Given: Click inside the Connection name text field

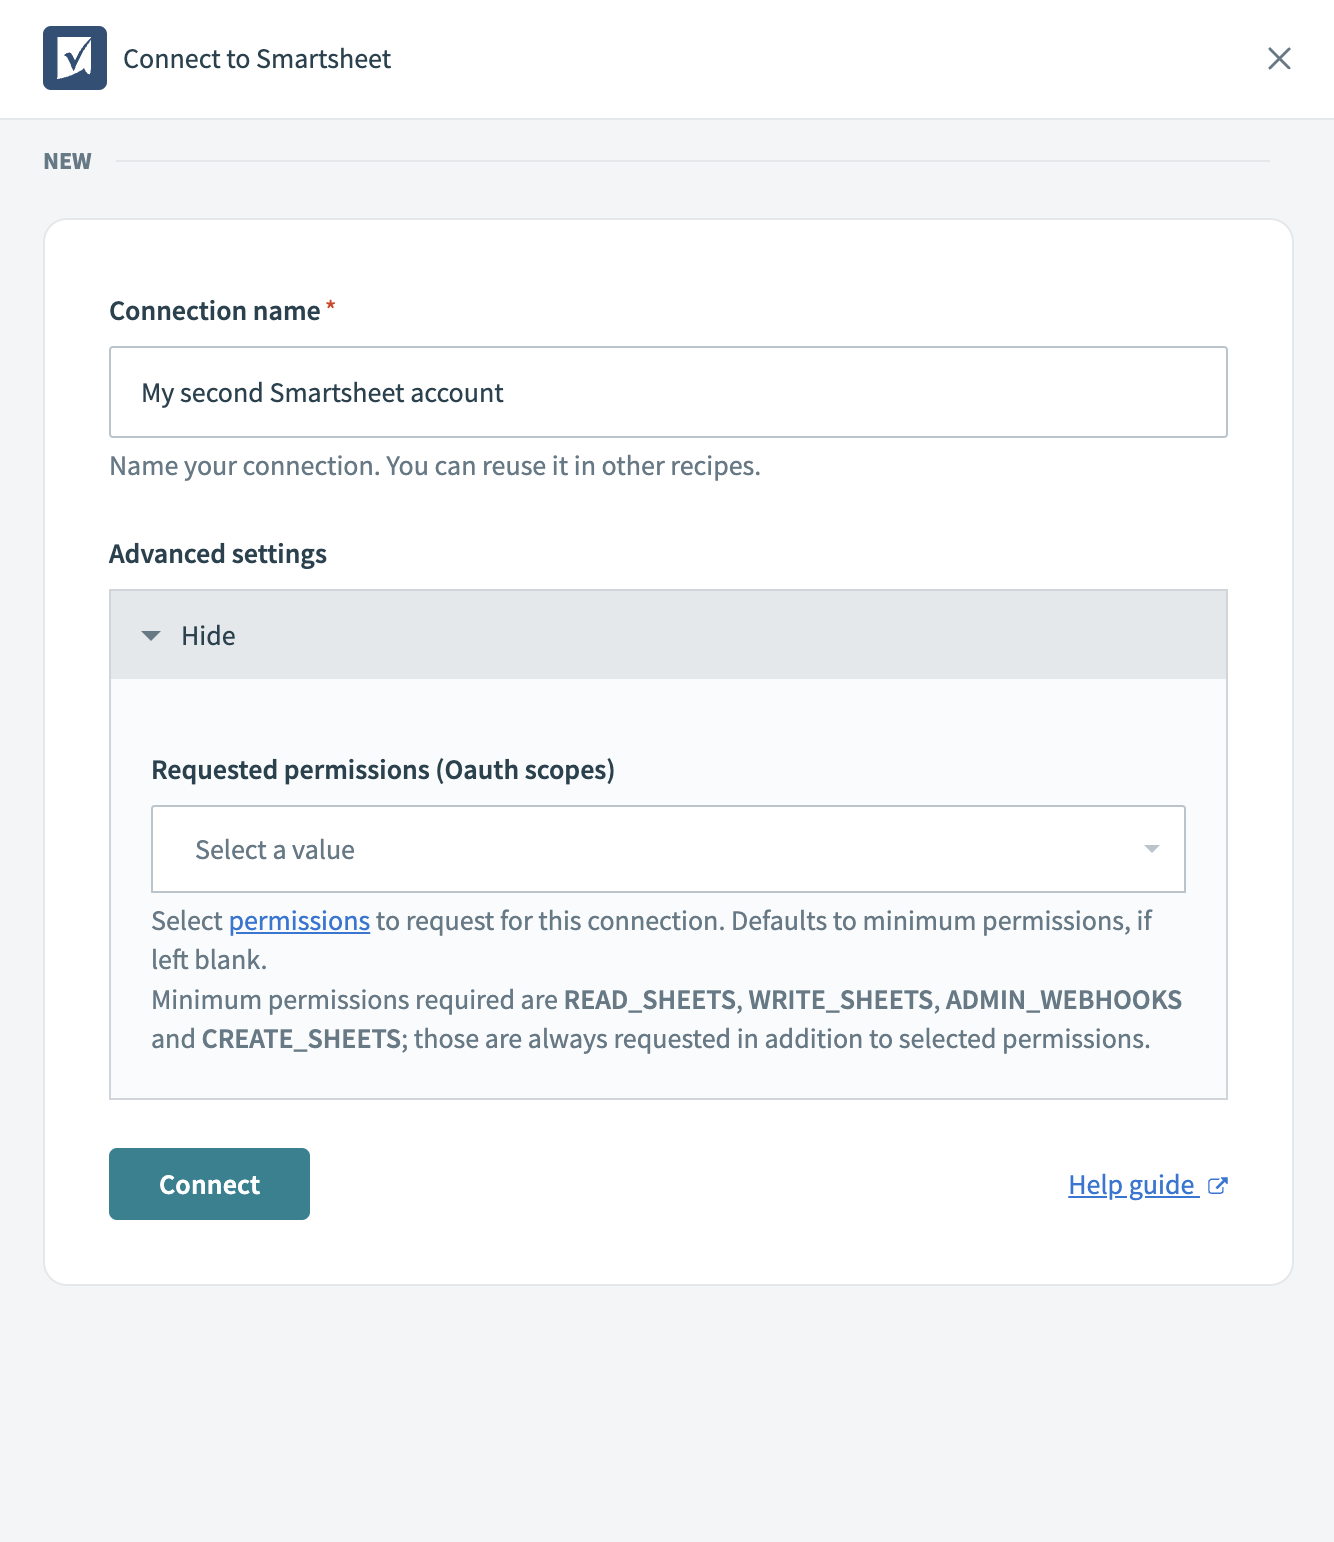Looking at the screenshot, I should click(667, 392).
